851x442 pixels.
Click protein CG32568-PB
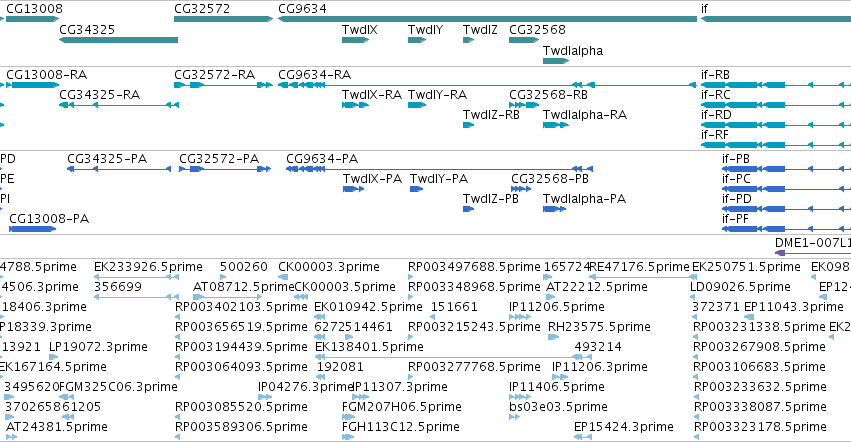[x=521, y=189]
